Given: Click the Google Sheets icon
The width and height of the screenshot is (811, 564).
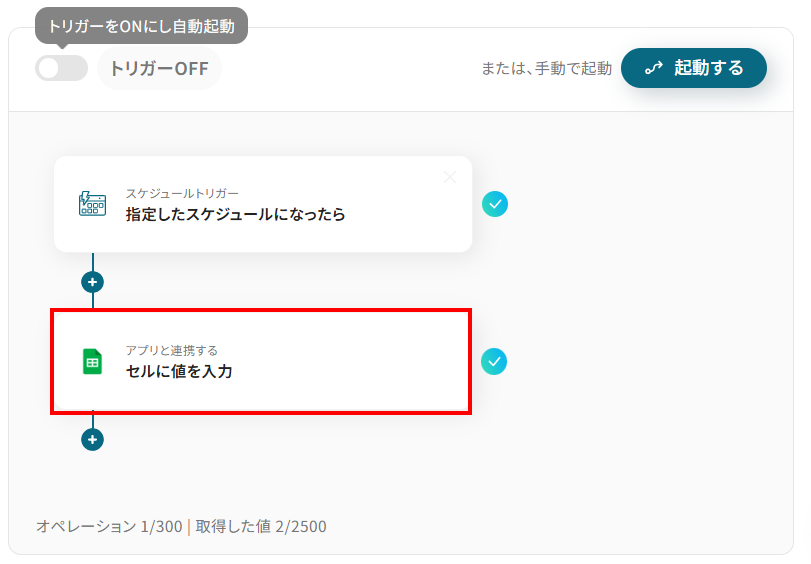Looking at the screenshot, I should coord(92,361).
